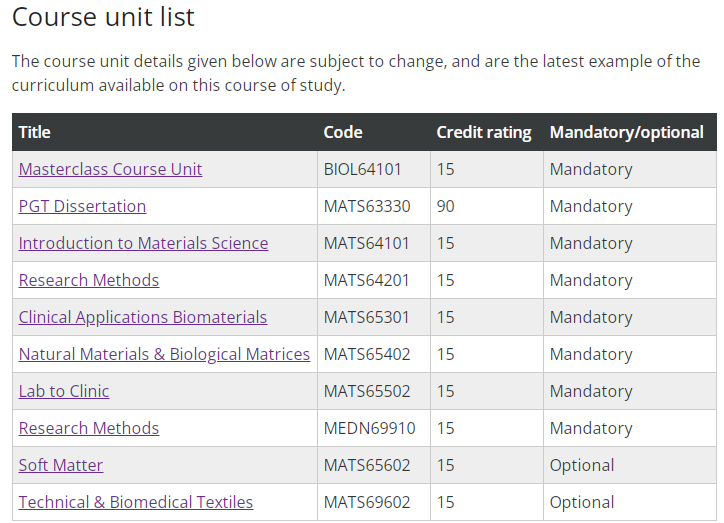Open the Lab to Clinic link
Viewport: 724px width, 523px height.
tap(64, 391)
